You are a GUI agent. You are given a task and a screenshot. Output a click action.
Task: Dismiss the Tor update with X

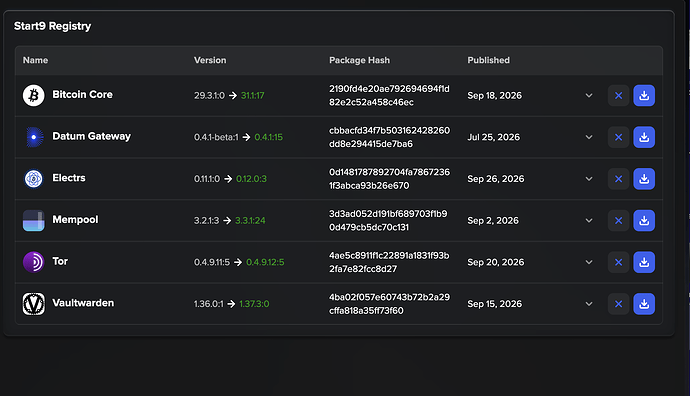coord(618,262)
